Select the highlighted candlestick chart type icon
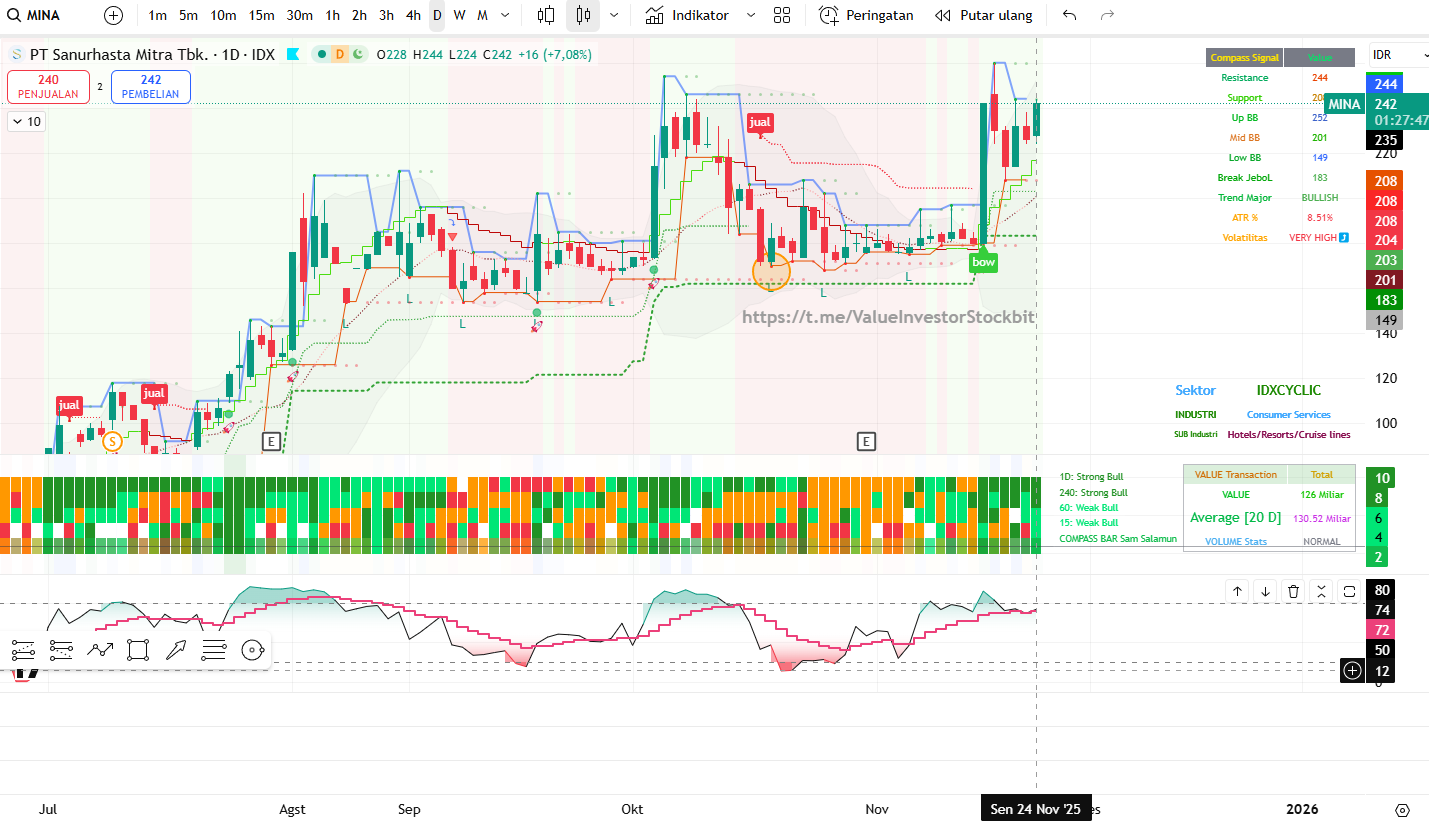The image size is (1429, 825). pyautogui.click(x=584, y=15)
